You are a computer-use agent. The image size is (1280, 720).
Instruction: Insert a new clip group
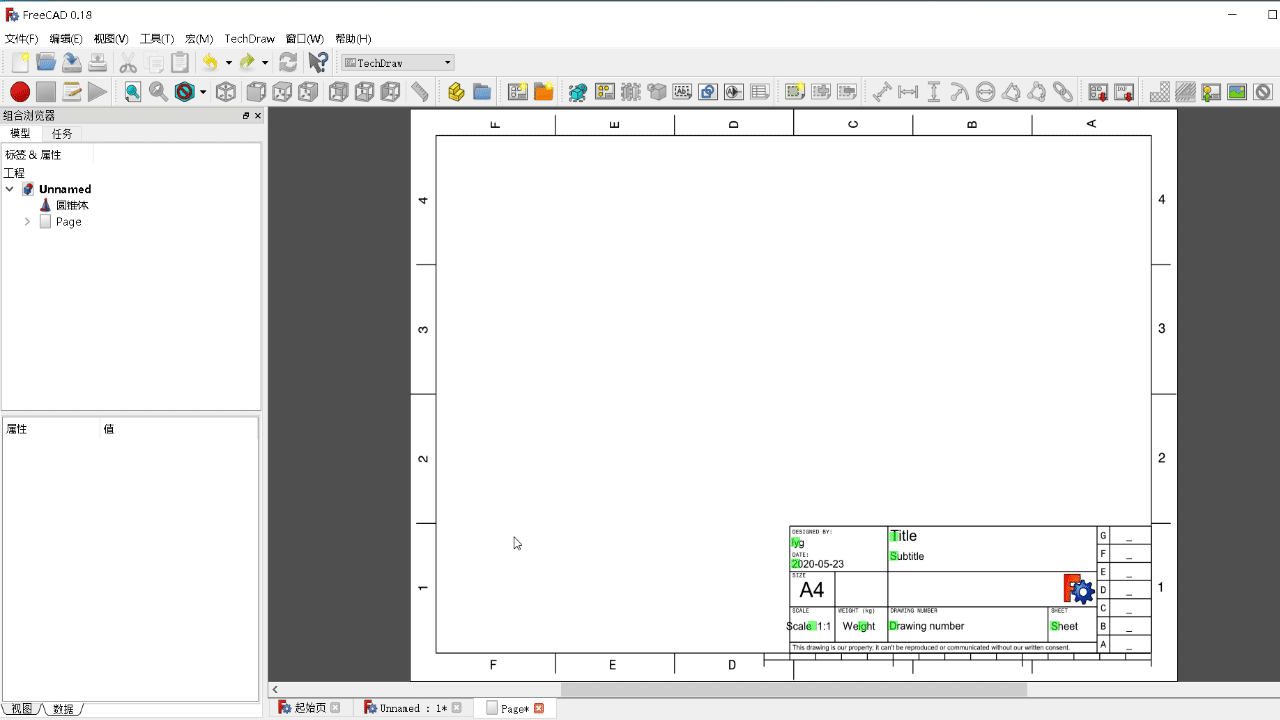pos(795,92)
